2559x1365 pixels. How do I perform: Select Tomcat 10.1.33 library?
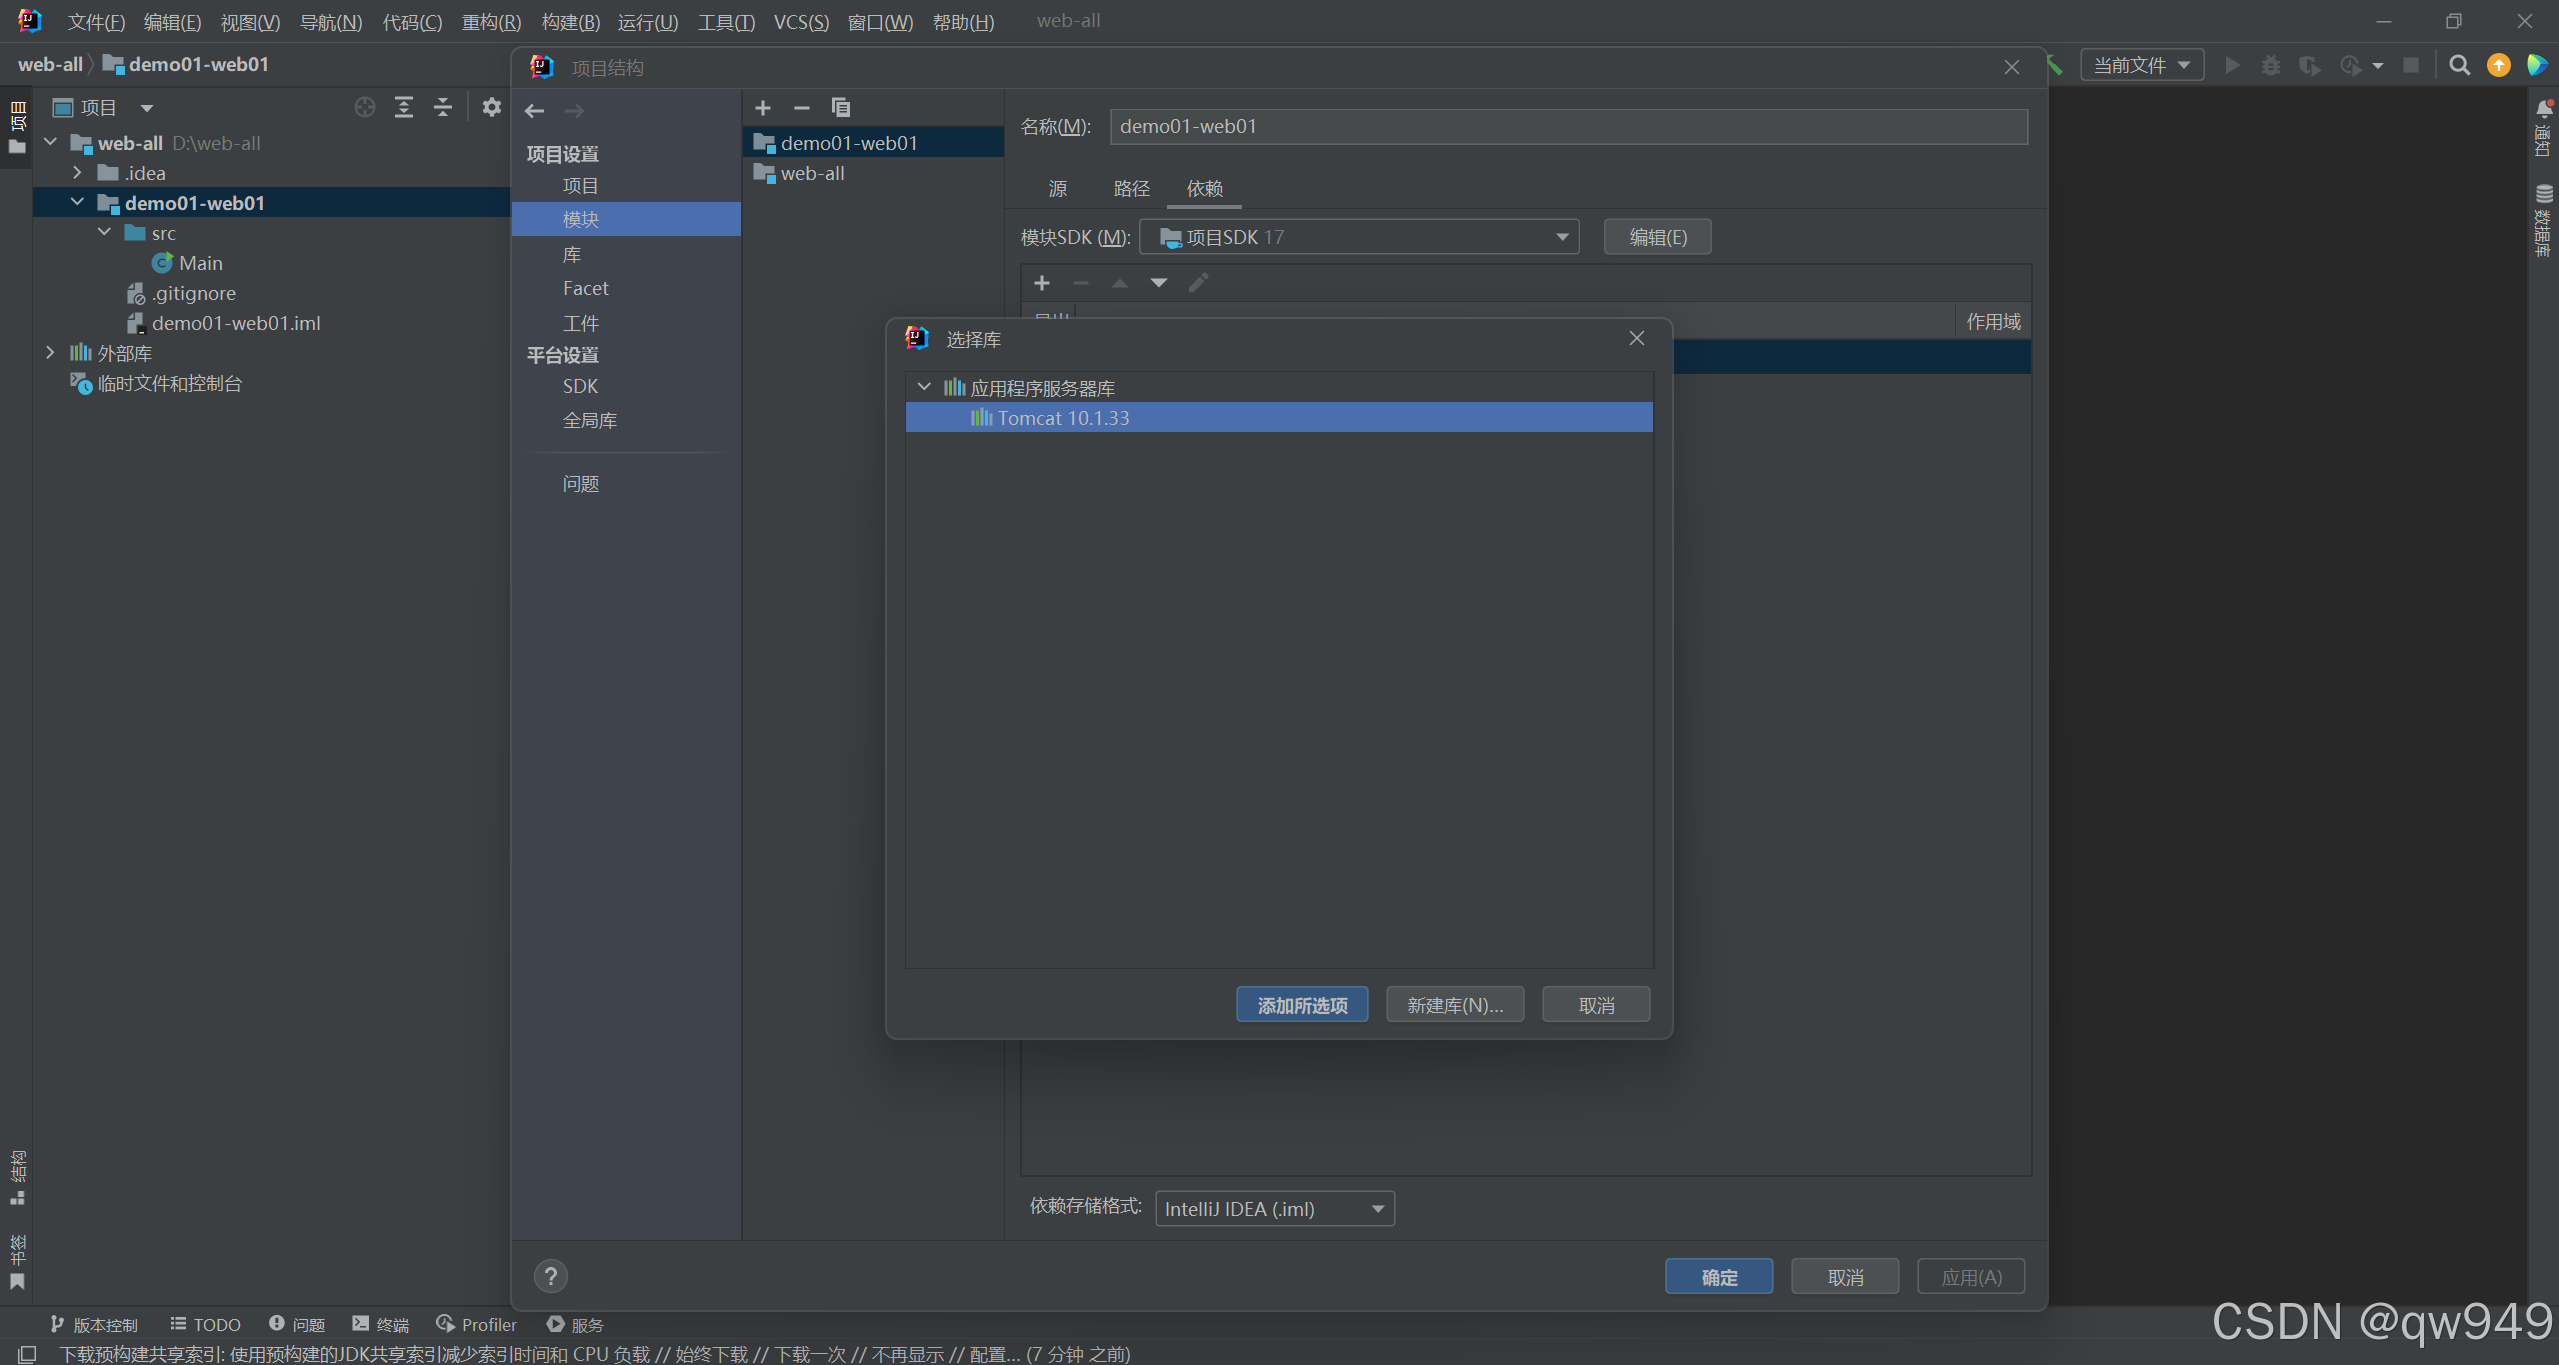(x=1063, y=418)
